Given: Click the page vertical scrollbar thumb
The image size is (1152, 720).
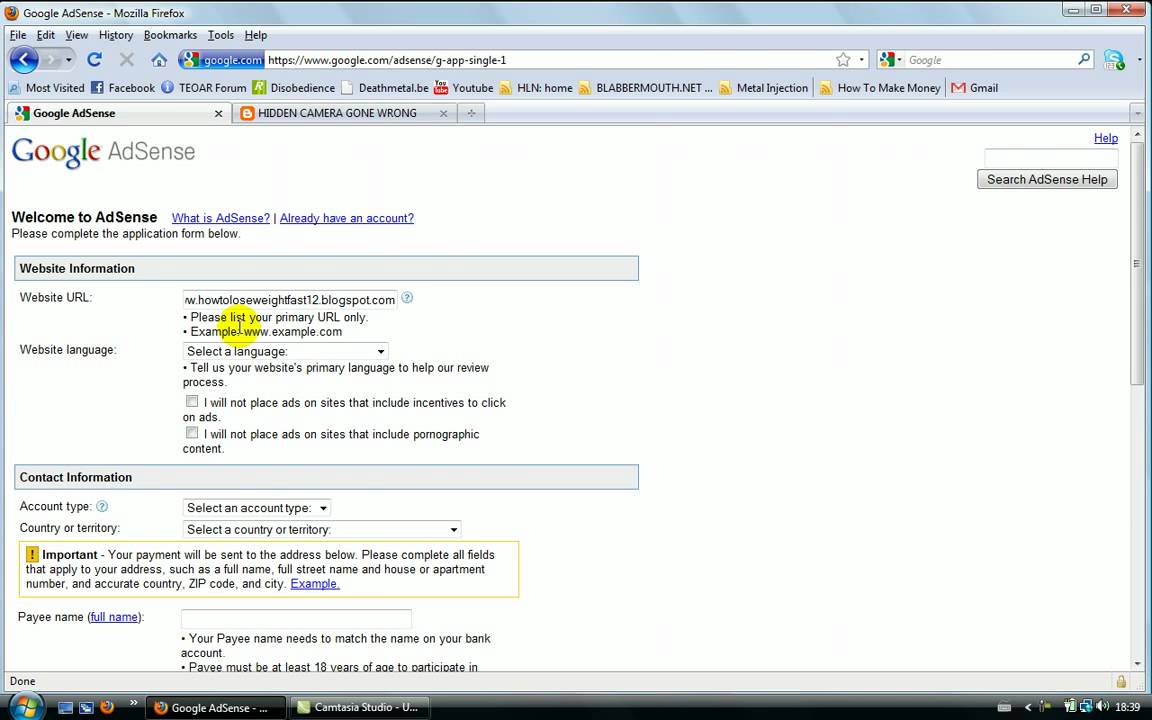Looking at the screenshot, I should tap(1137, 262).
